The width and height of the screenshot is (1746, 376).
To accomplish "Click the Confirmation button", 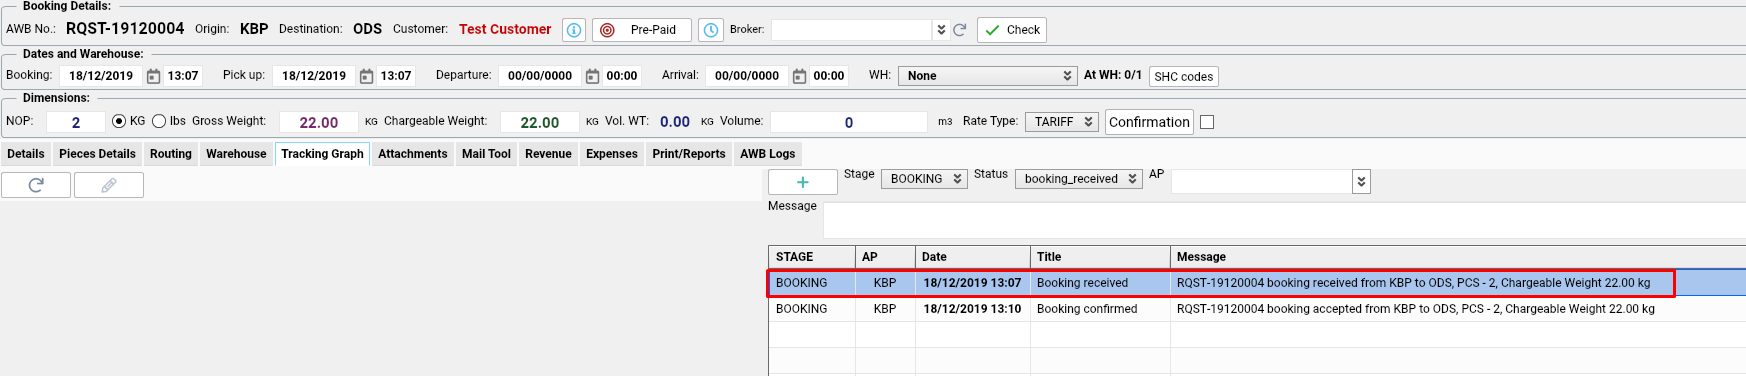I will tap(1149, 122).
